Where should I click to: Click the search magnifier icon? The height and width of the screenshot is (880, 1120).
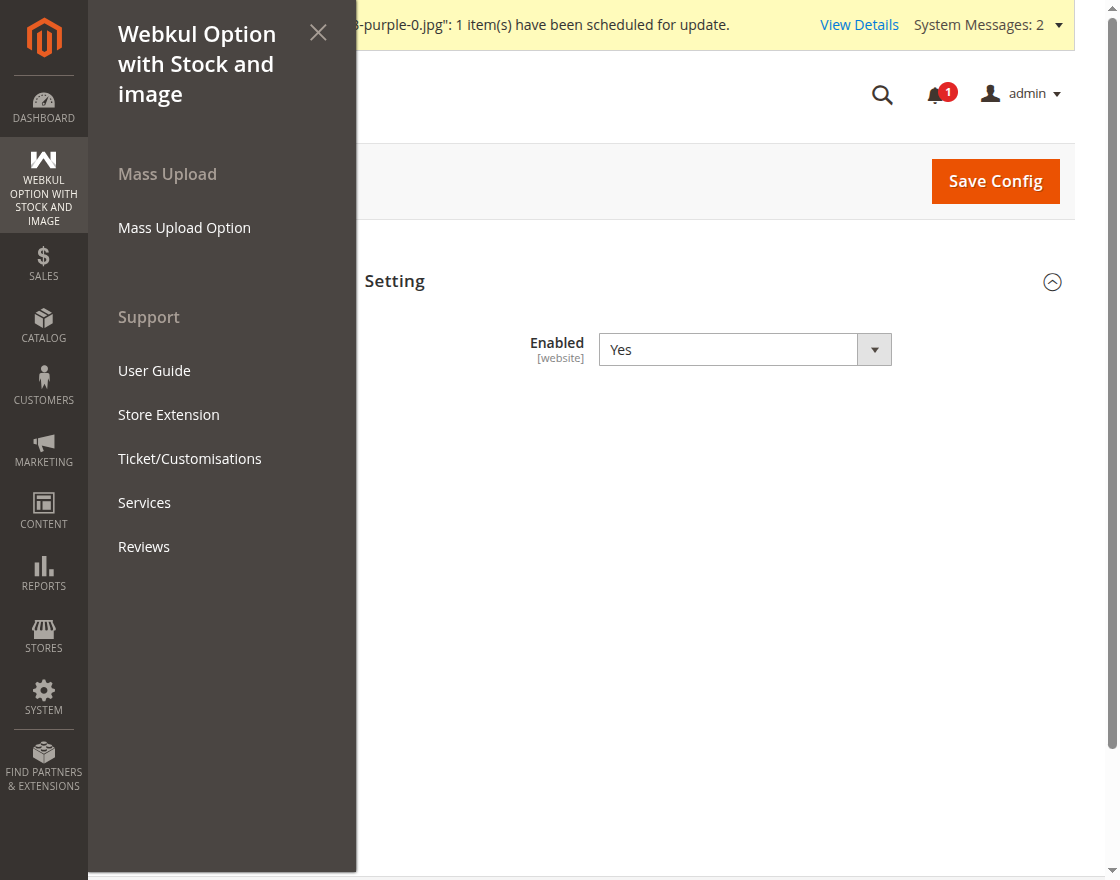pyautogui.click(x=882, y=94)
